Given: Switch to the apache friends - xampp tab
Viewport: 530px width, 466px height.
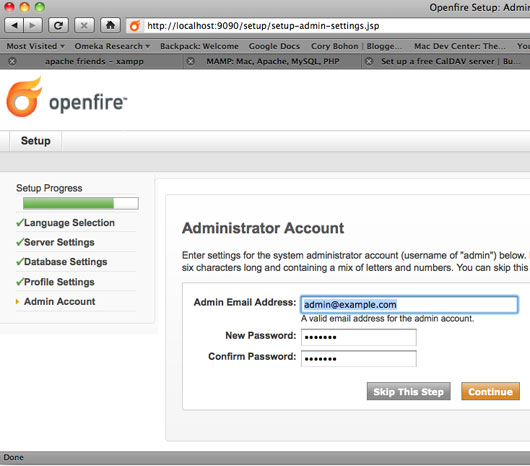Looking at the screenshot, I should pyautogui.click(x=94, y=61).
